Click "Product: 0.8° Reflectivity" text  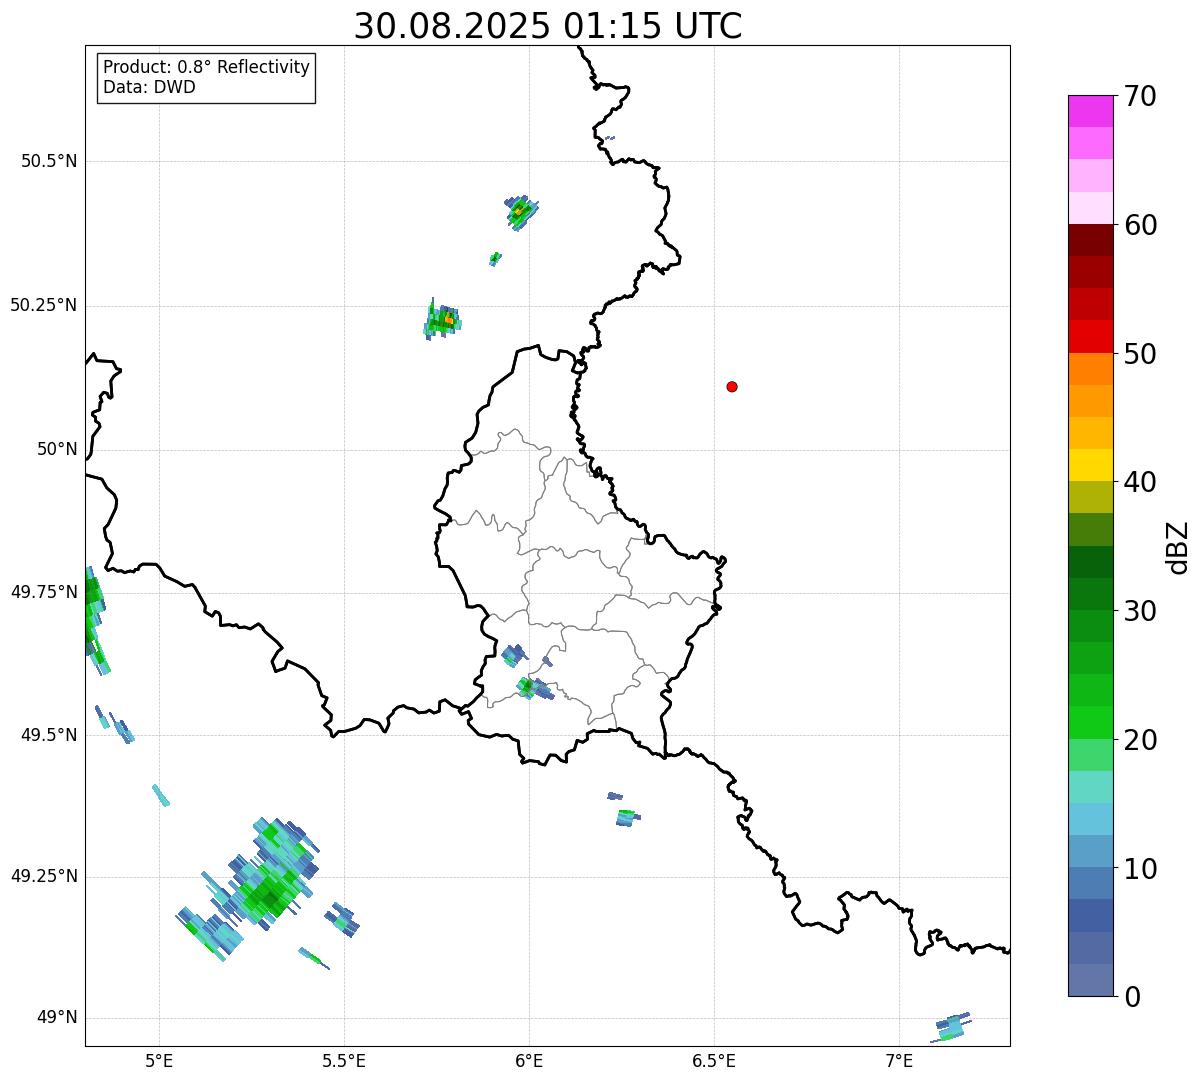point(207,67)
